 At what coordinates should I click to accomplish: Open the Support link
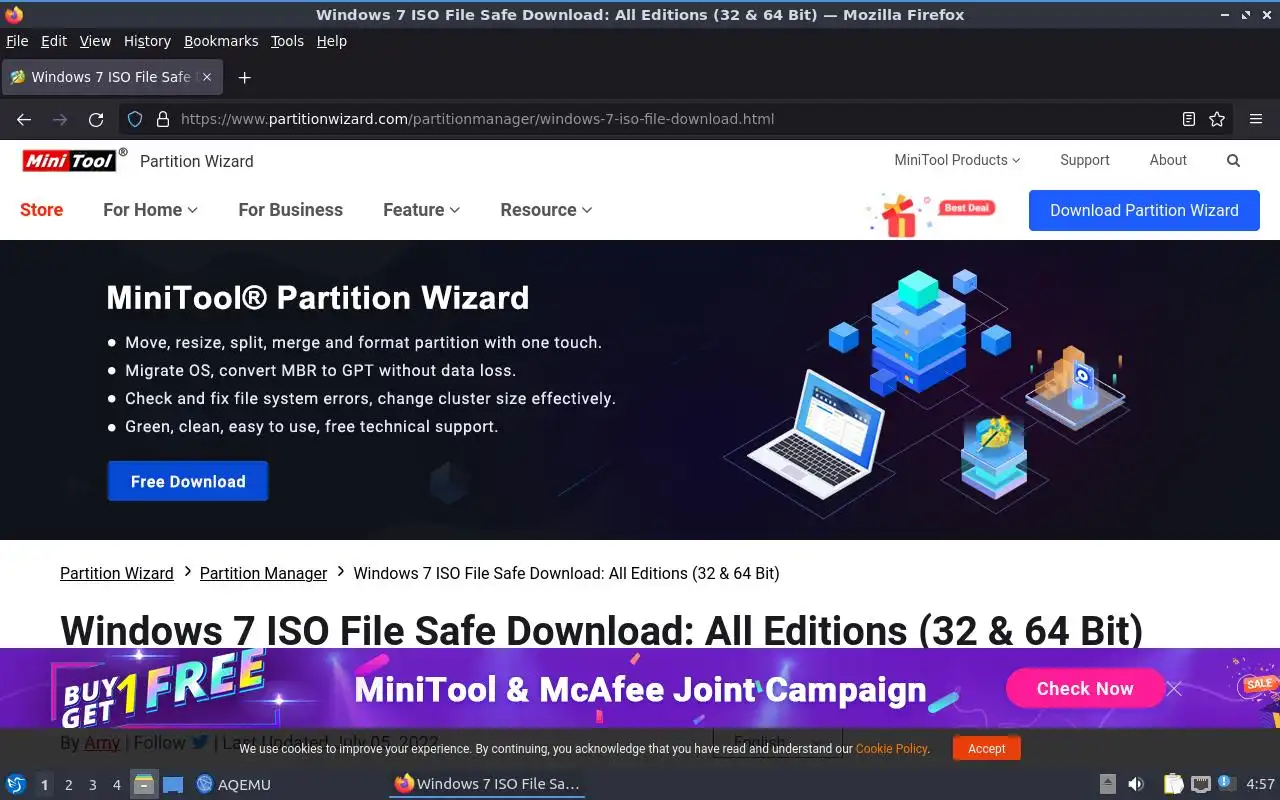tap(1085, 160)
